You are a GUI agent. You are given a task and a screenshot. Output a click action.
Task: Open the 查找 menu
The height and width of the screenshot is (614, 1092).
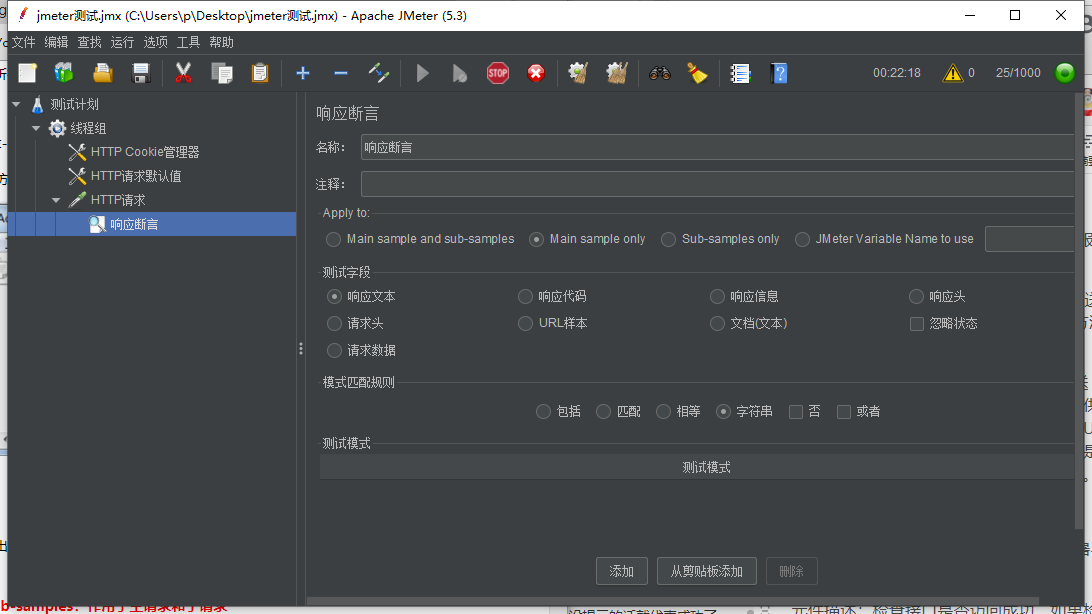click(89, 42)
